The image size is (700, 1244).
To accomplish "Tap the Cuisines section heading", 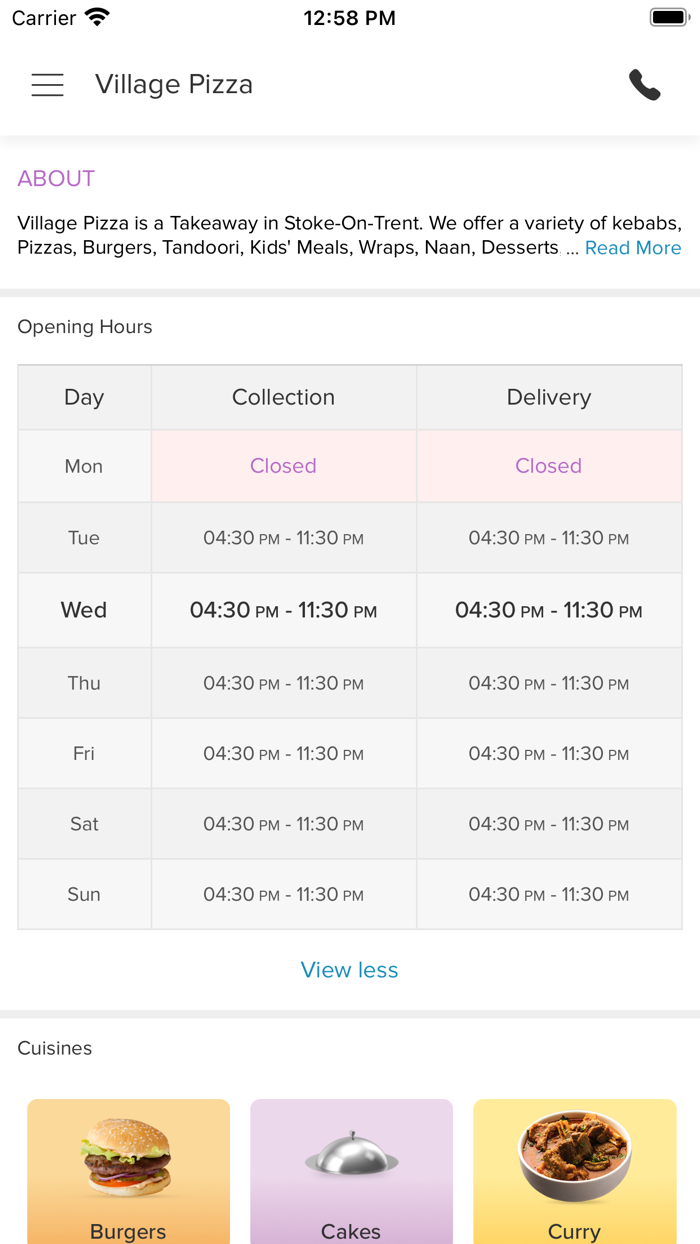I will [x=55, y=1048].
